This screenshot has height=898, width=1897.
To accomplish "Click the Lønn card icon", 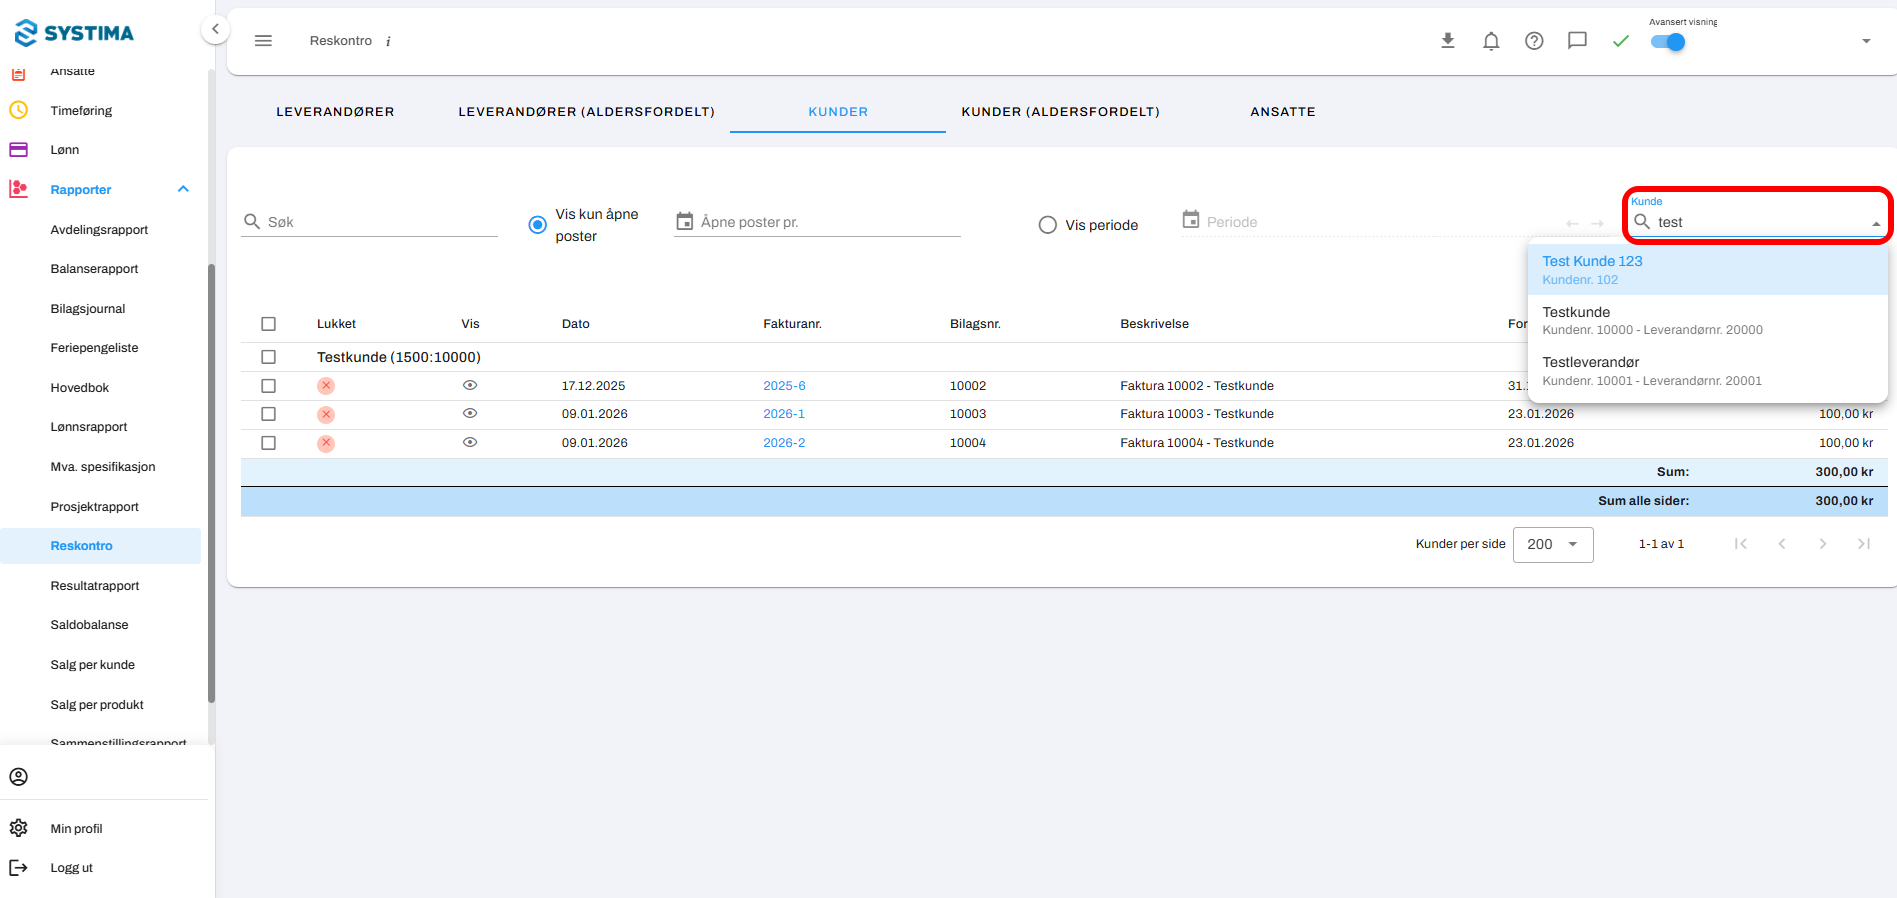I will [18, 149].
